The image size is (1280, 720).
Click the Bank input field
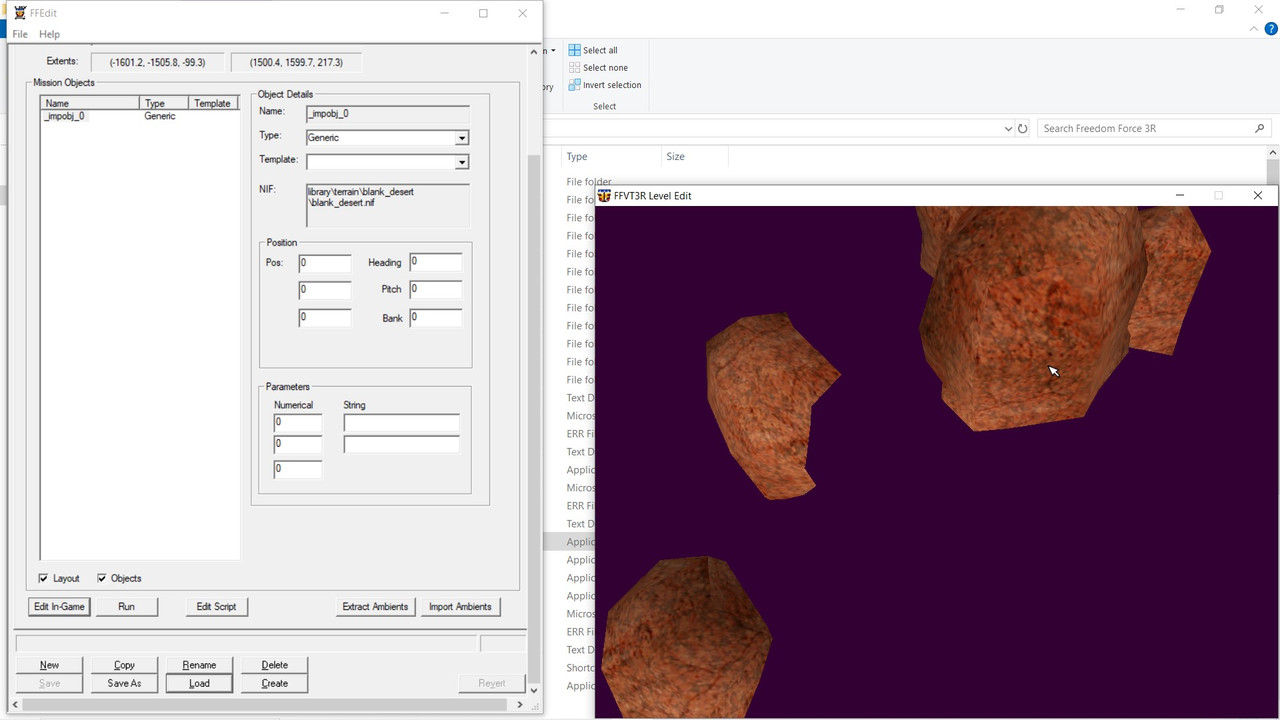(435, 318)
